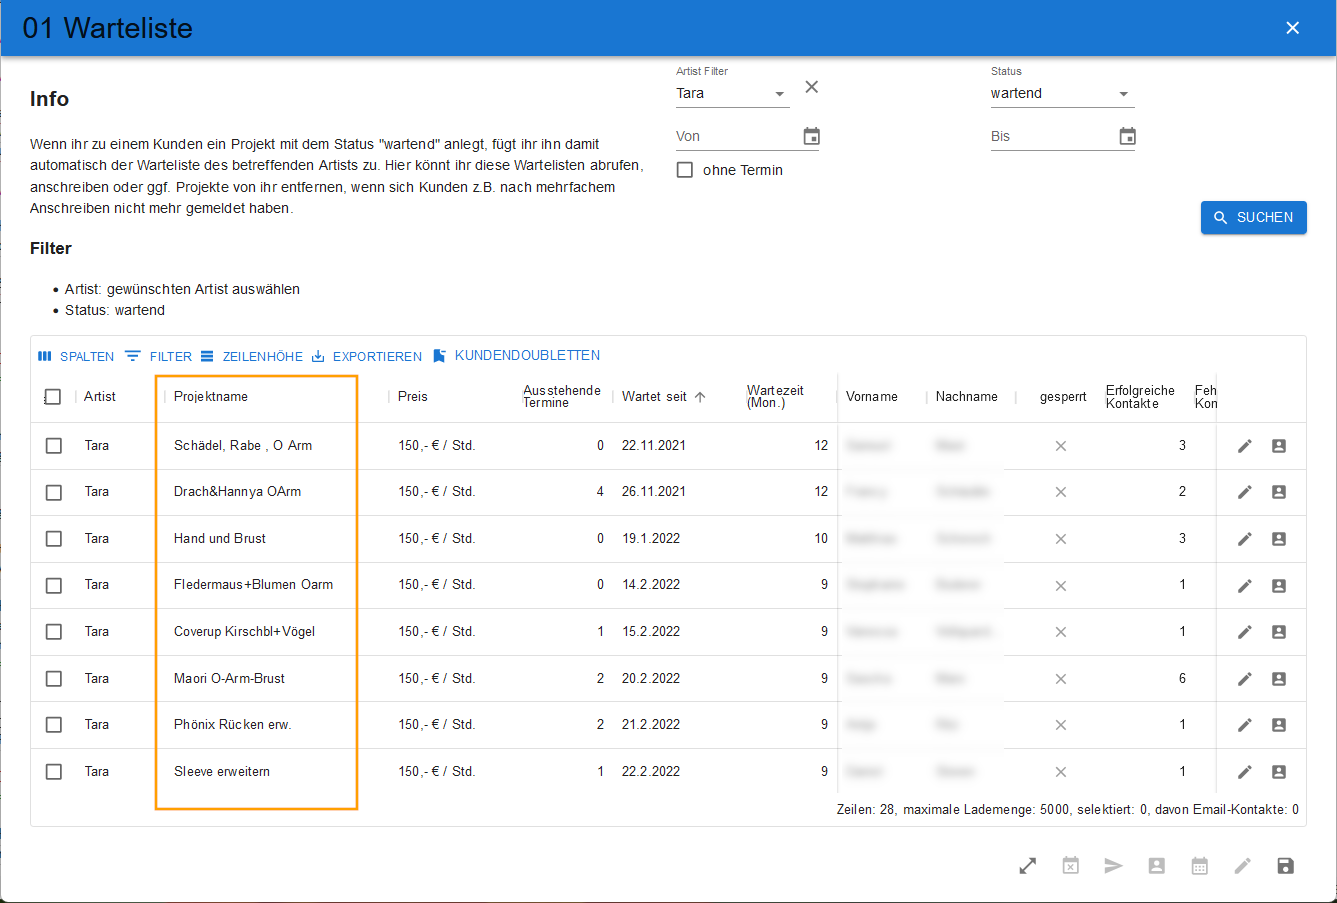Save with the floppy disk icon
The height and width of the screenshot is (903, 1337).
(x=1286, y=866)
